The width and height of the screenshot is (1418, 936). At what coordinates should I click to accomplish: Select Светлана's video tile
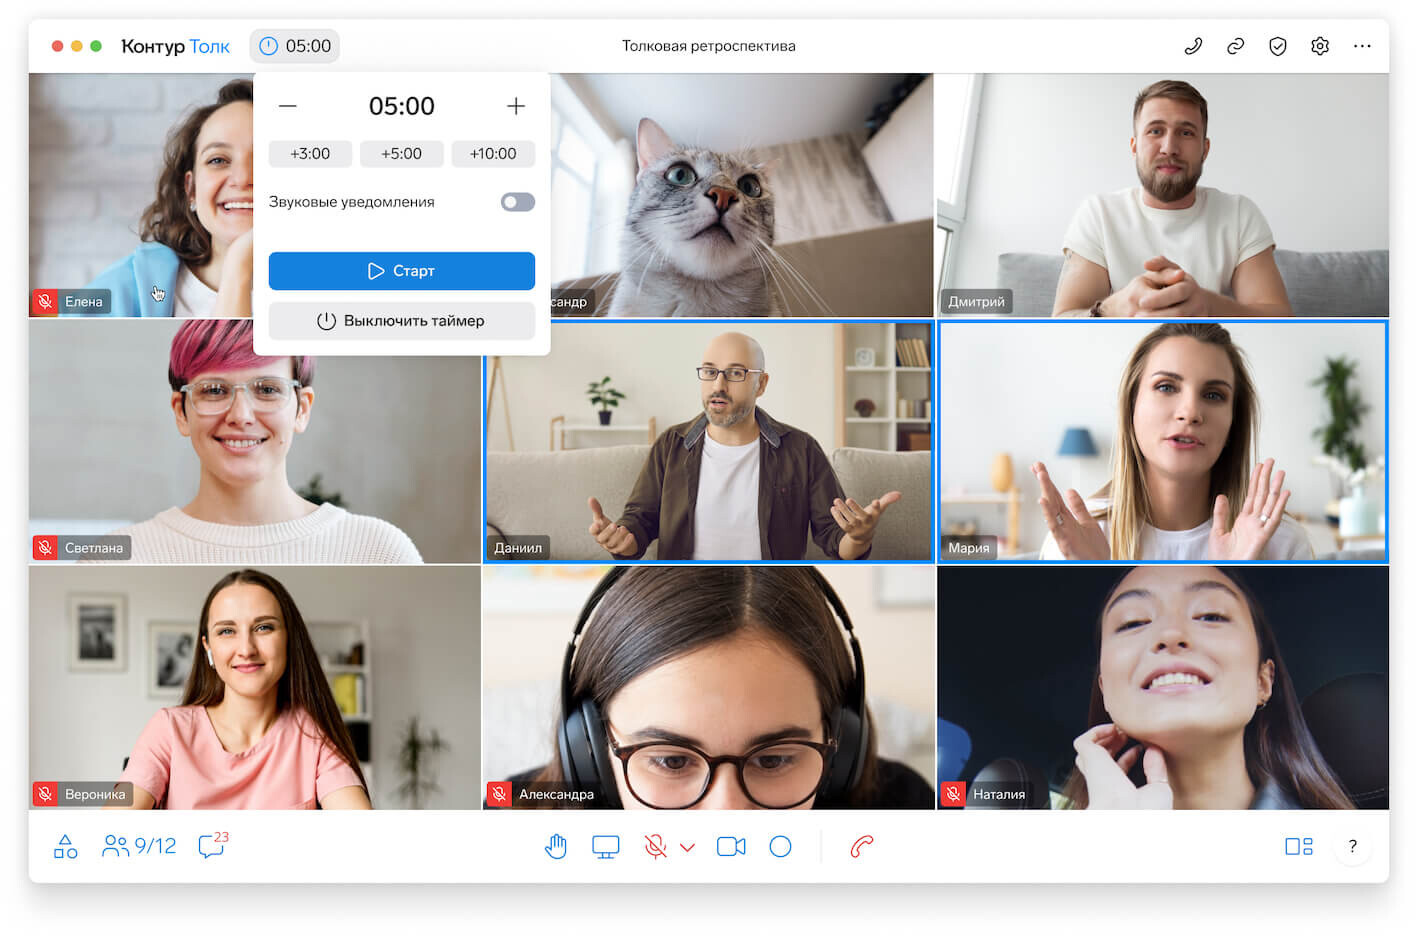click(x=255, y=442)
